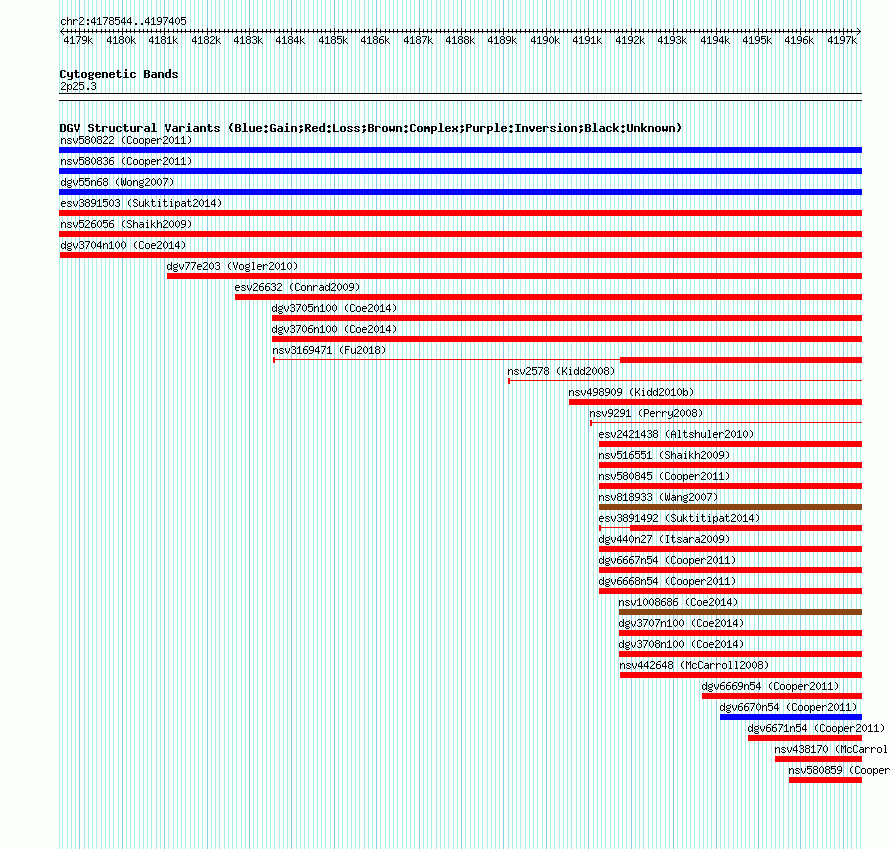Click the 4185k ruler tick label
The image size is (890, 849).
click(333, 40)
